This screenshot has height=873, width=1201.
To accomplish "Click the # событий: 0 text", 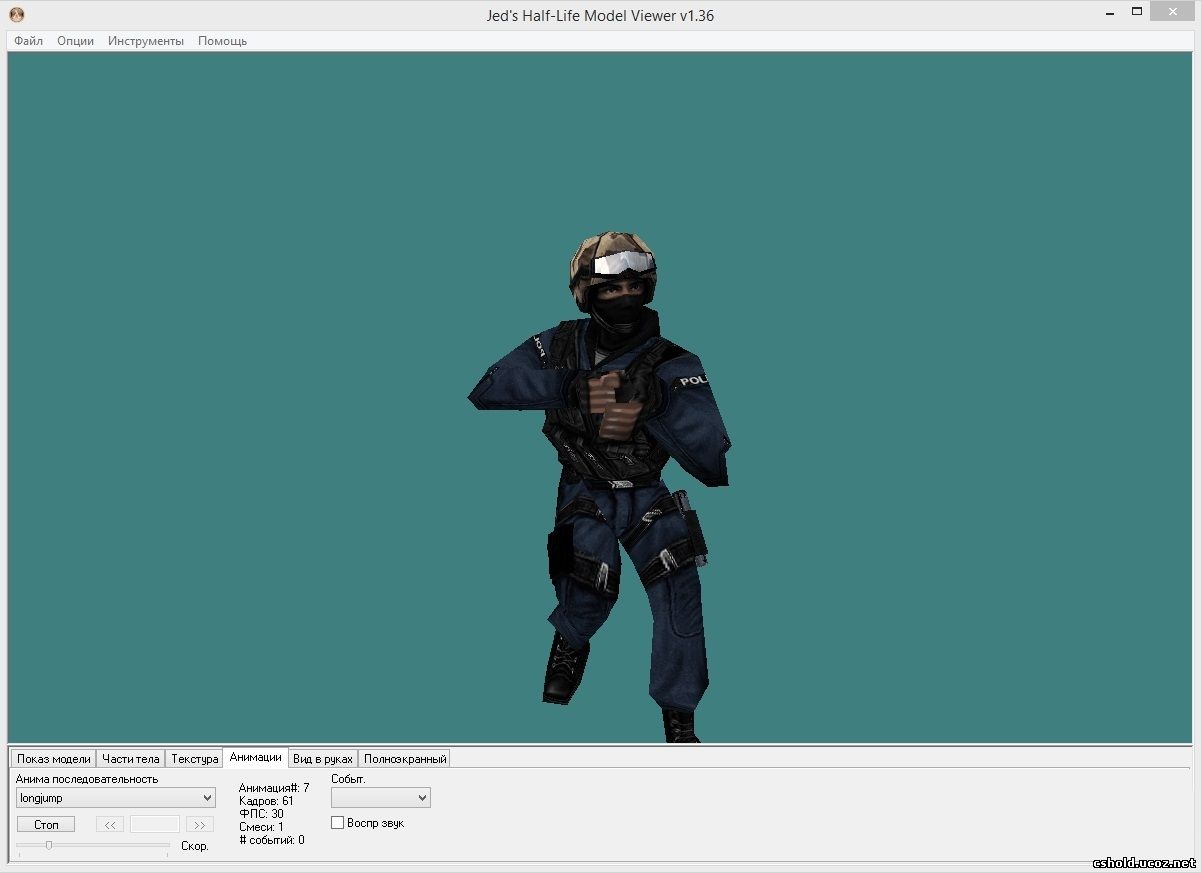I will 272,840.
